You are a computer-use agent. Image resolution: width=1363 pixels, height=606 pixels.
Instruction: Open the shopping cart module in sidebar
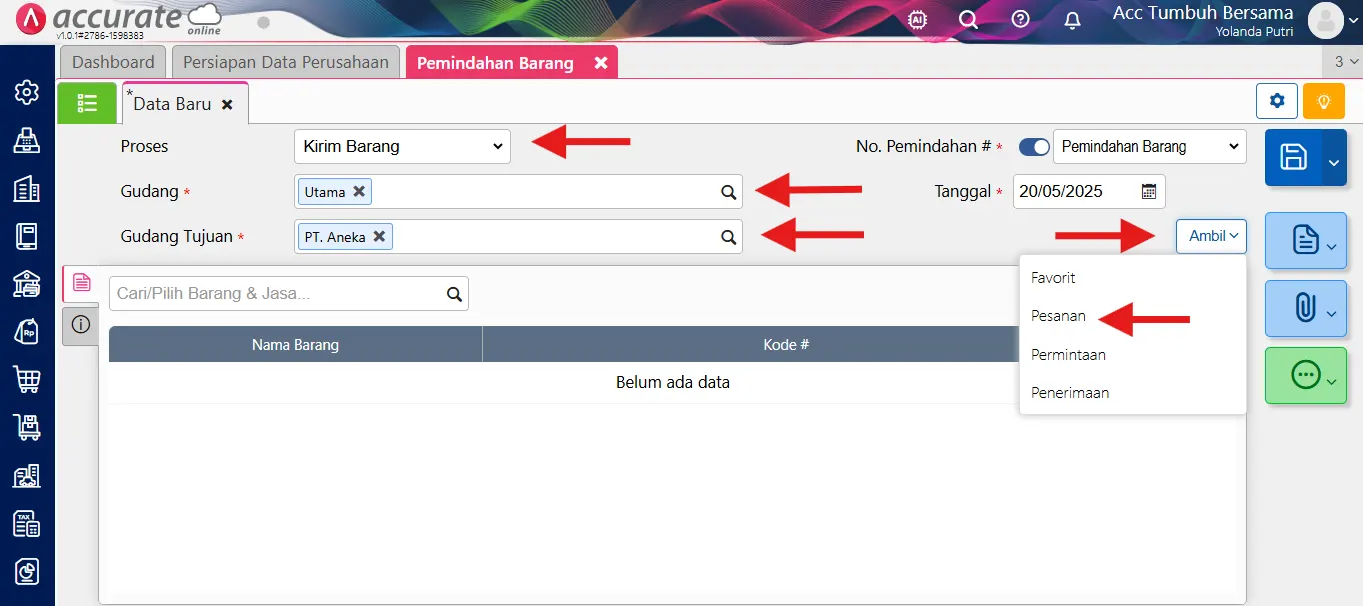pyautogui.click(x=27, y=379)
